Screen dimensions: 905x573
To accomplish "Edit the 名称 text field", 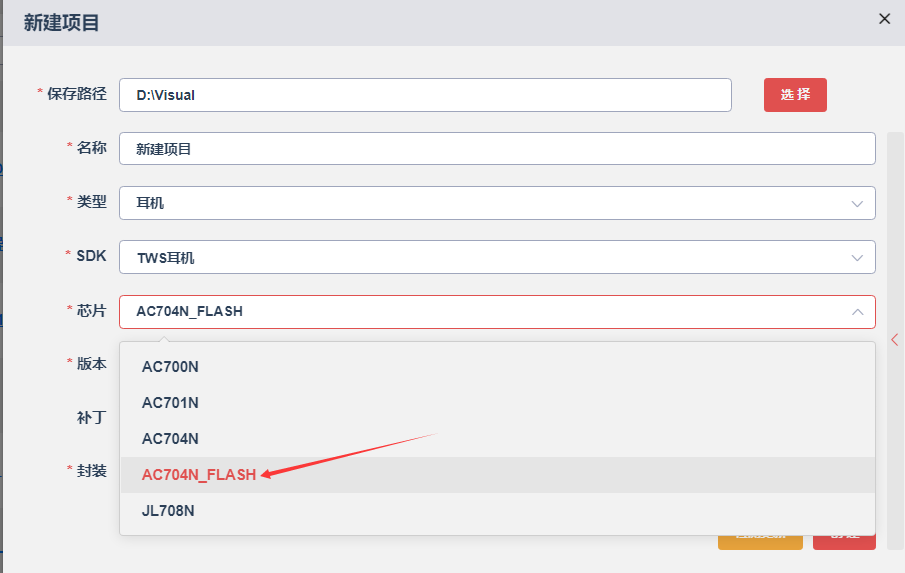I will [497, 149].
